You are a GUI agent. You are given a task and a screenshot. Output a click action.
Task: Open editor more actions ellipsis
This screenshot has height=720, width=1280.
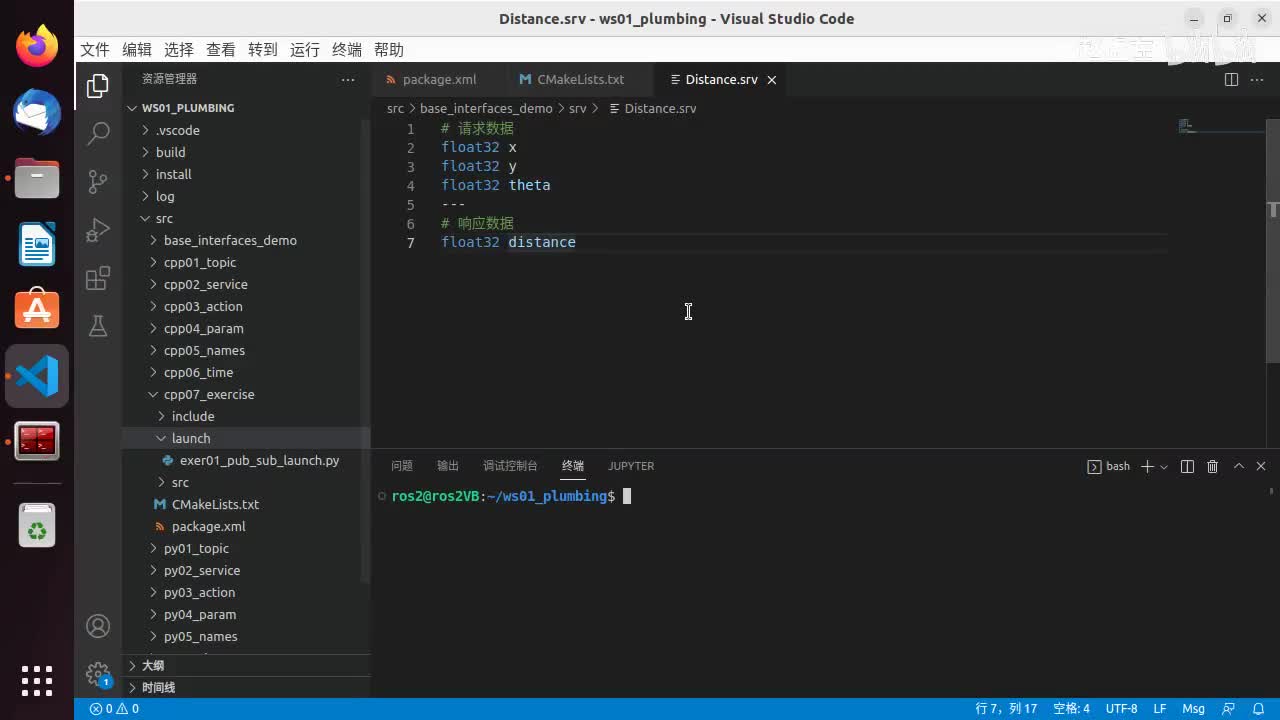pos(1259,79)
